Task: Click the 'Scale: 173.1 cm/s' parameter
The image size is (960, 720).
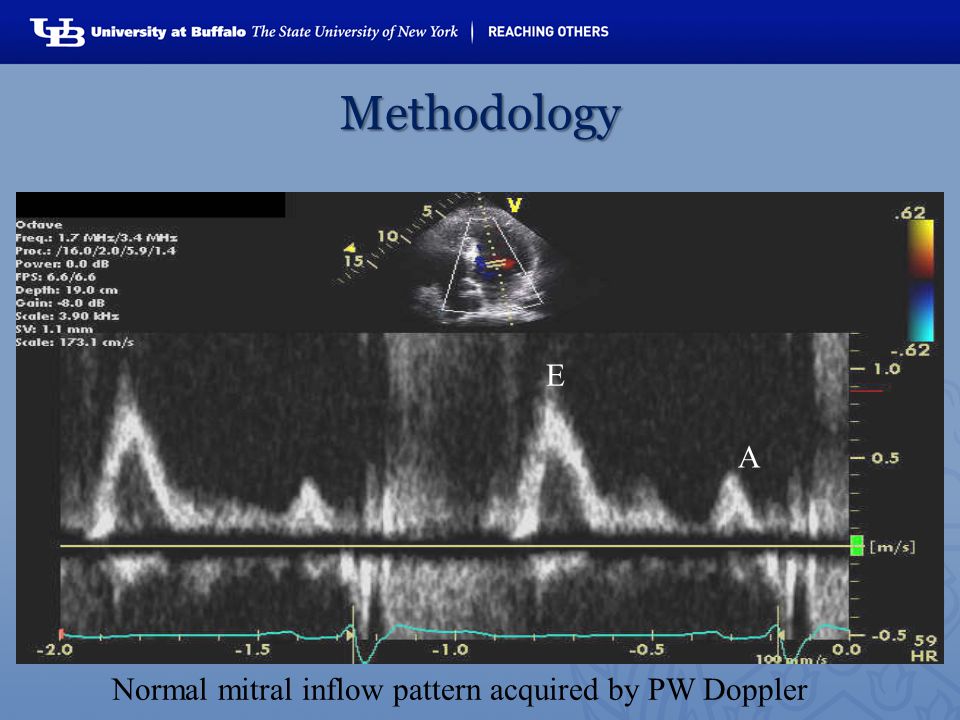Action: 75,342
